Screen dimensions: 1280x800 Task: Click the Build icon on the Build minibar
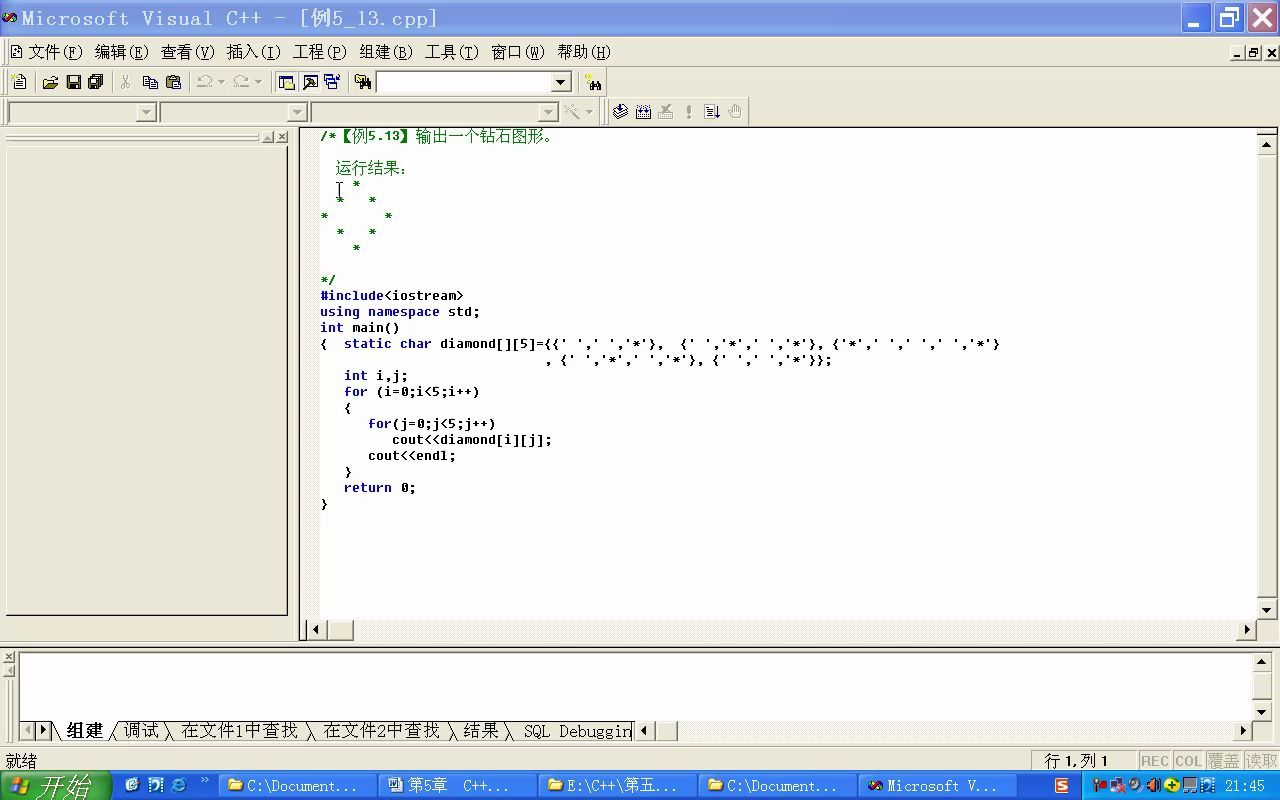643,111
